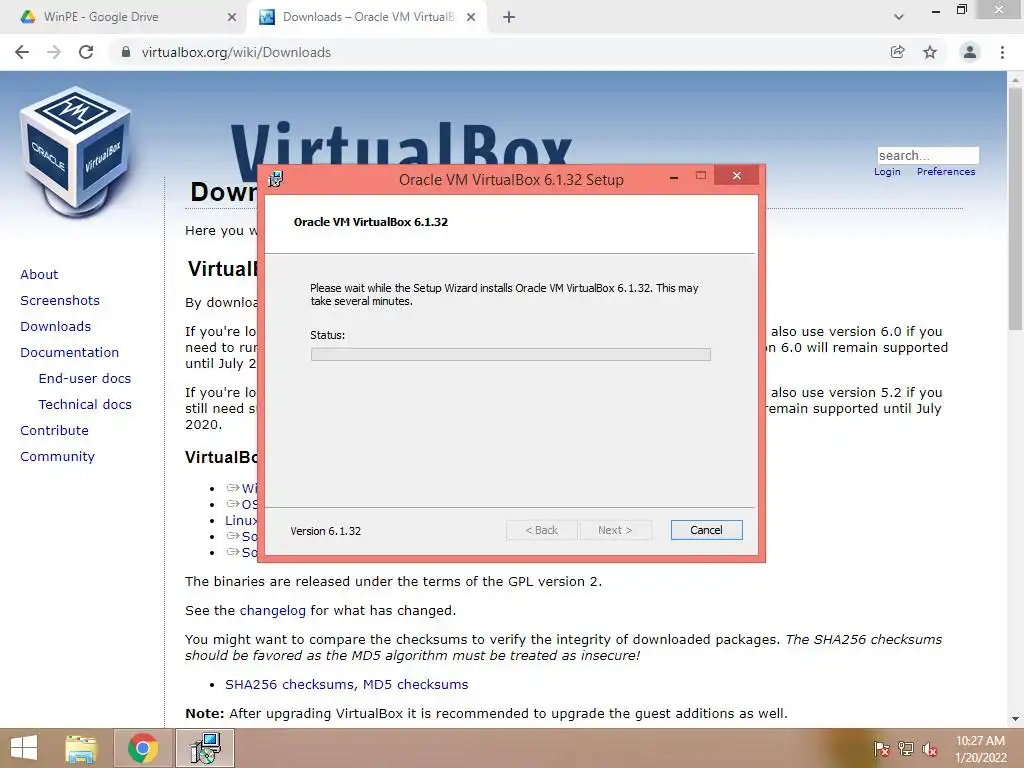
Task: Click the VirtualBox cube logo
Action: [76, 152]
